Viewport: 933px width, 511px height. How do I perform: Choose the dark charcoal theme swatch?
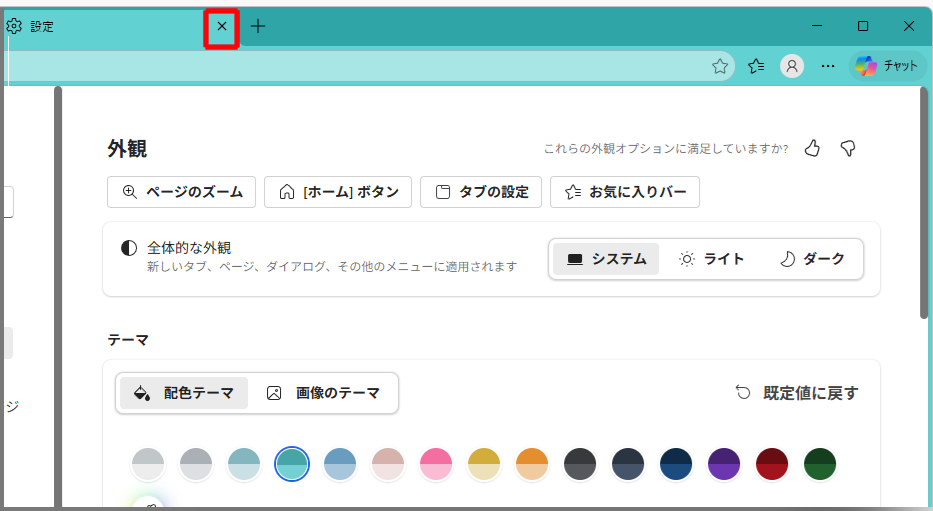point(580,464)
